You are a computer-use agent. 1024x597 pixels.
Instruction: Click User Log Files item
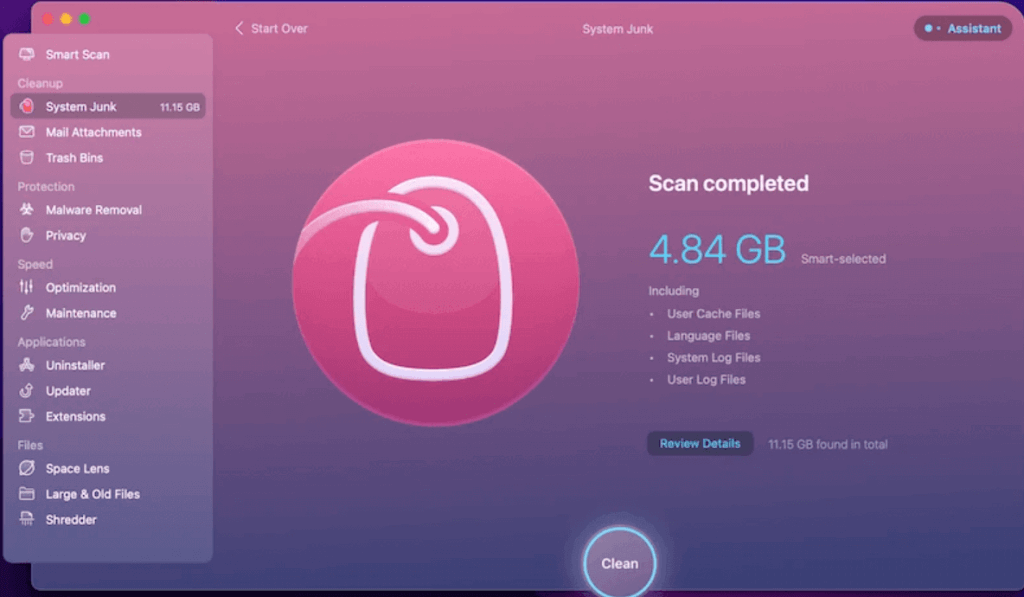[x=706, y=379]
